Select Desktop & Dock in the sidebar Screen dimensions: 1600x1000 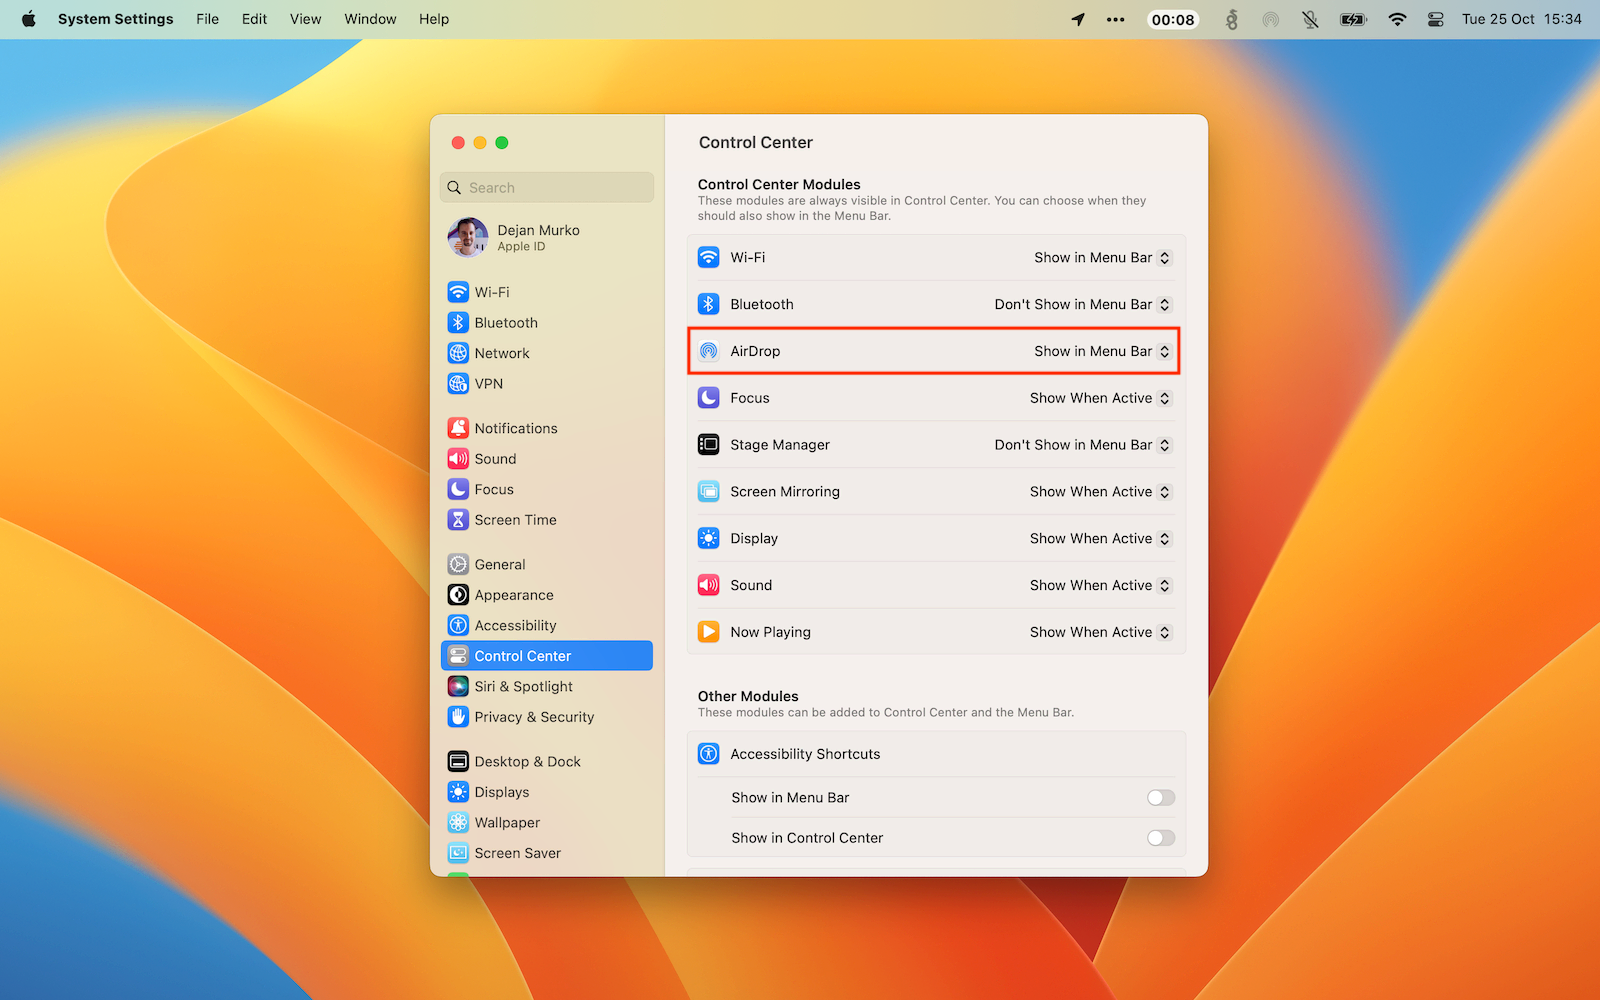(527, 762)
